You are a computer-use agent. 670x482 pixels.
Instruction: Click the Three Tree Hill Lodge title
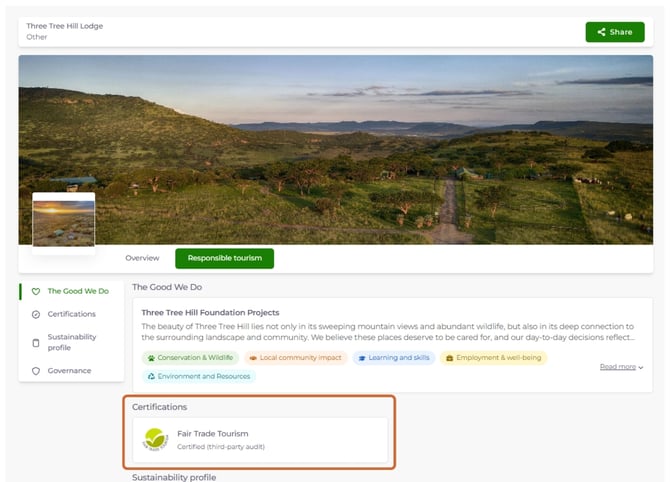pyautogui.click(x=65, y=26)
